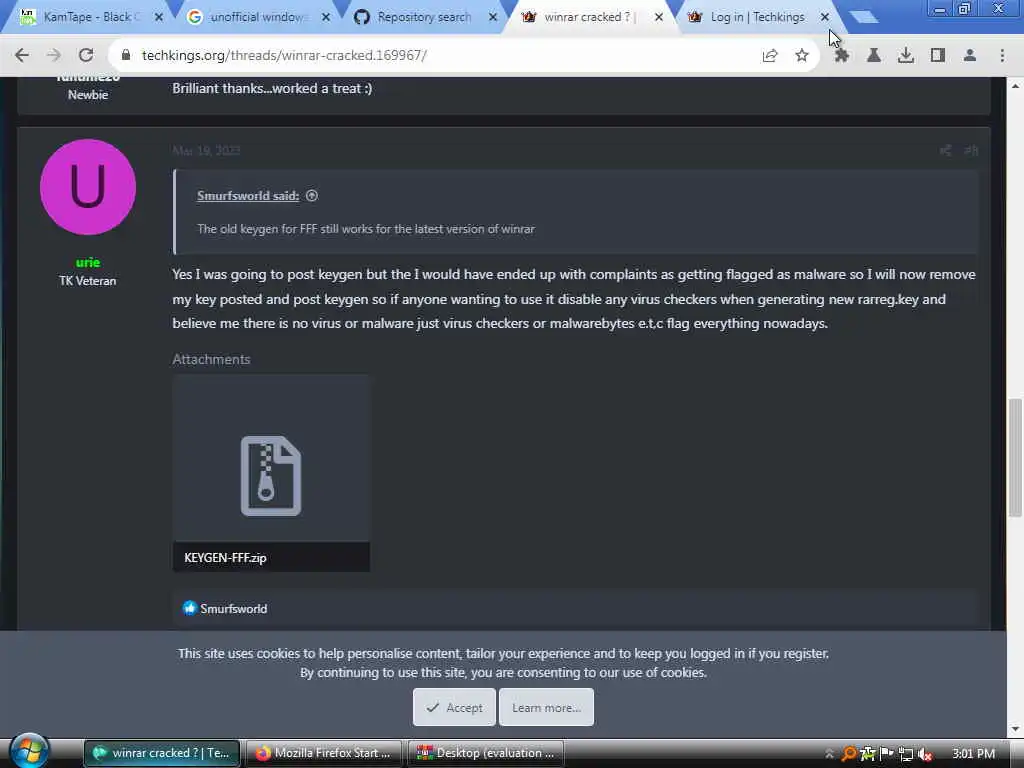This screenshot has height=768, width=1024.
Task: Open a new browser tab
Action: pyautogui.click(x=863, y=17)
